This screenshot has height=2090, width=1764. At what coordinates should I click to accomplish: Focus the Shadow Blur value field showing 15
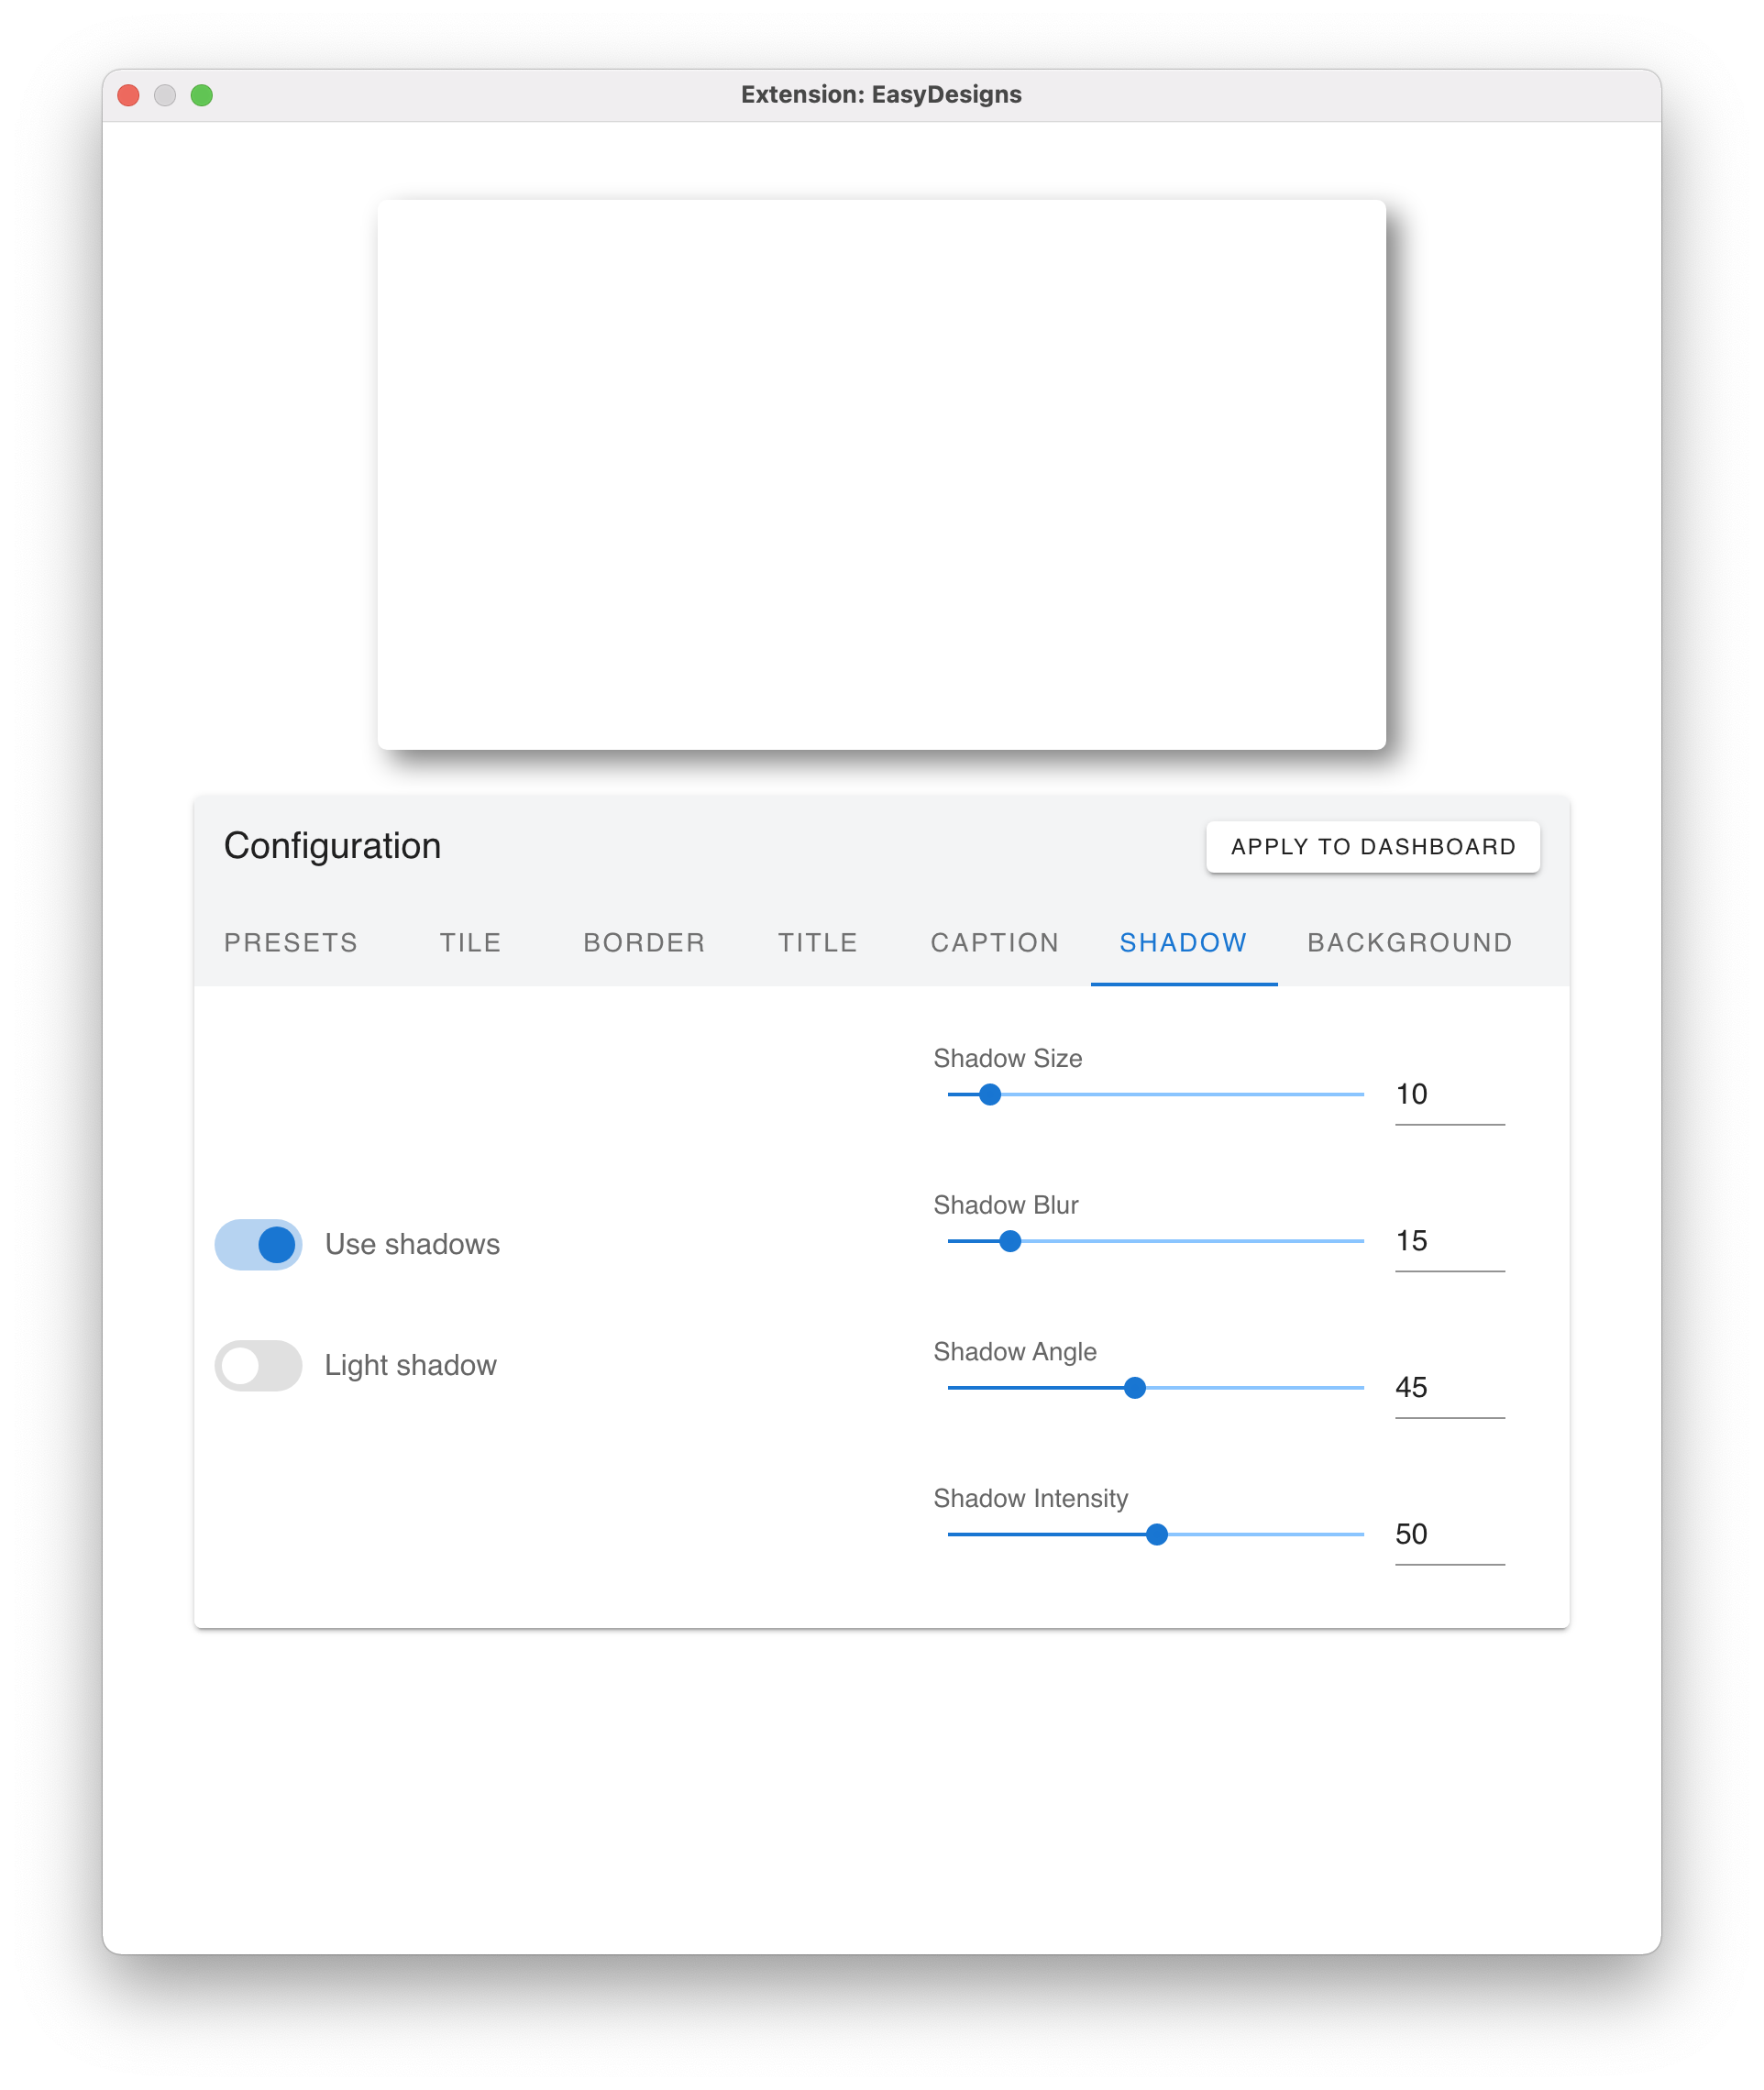point(1450,1242)
